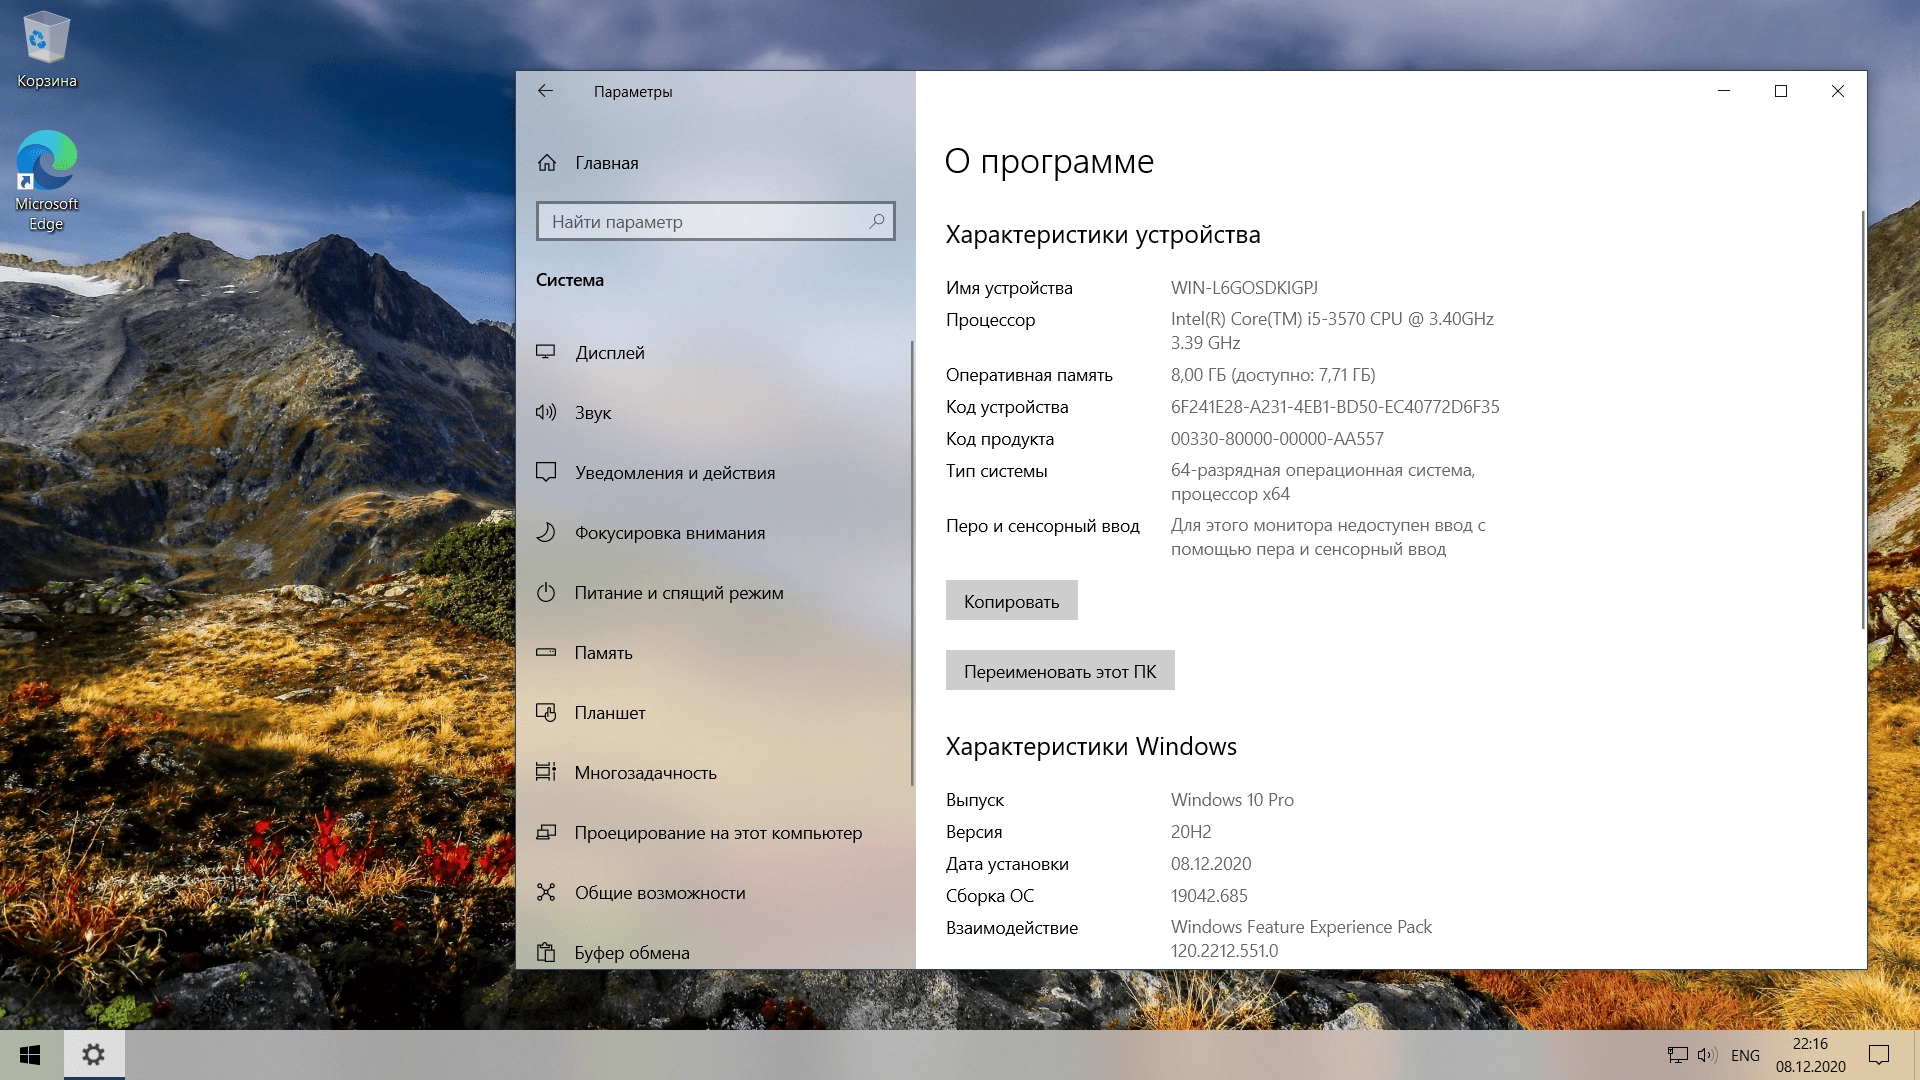Click the Многозадачность icon
Image resolution: width=1920 pixels, height=1080 pixels.
click(x=546, y=772)
